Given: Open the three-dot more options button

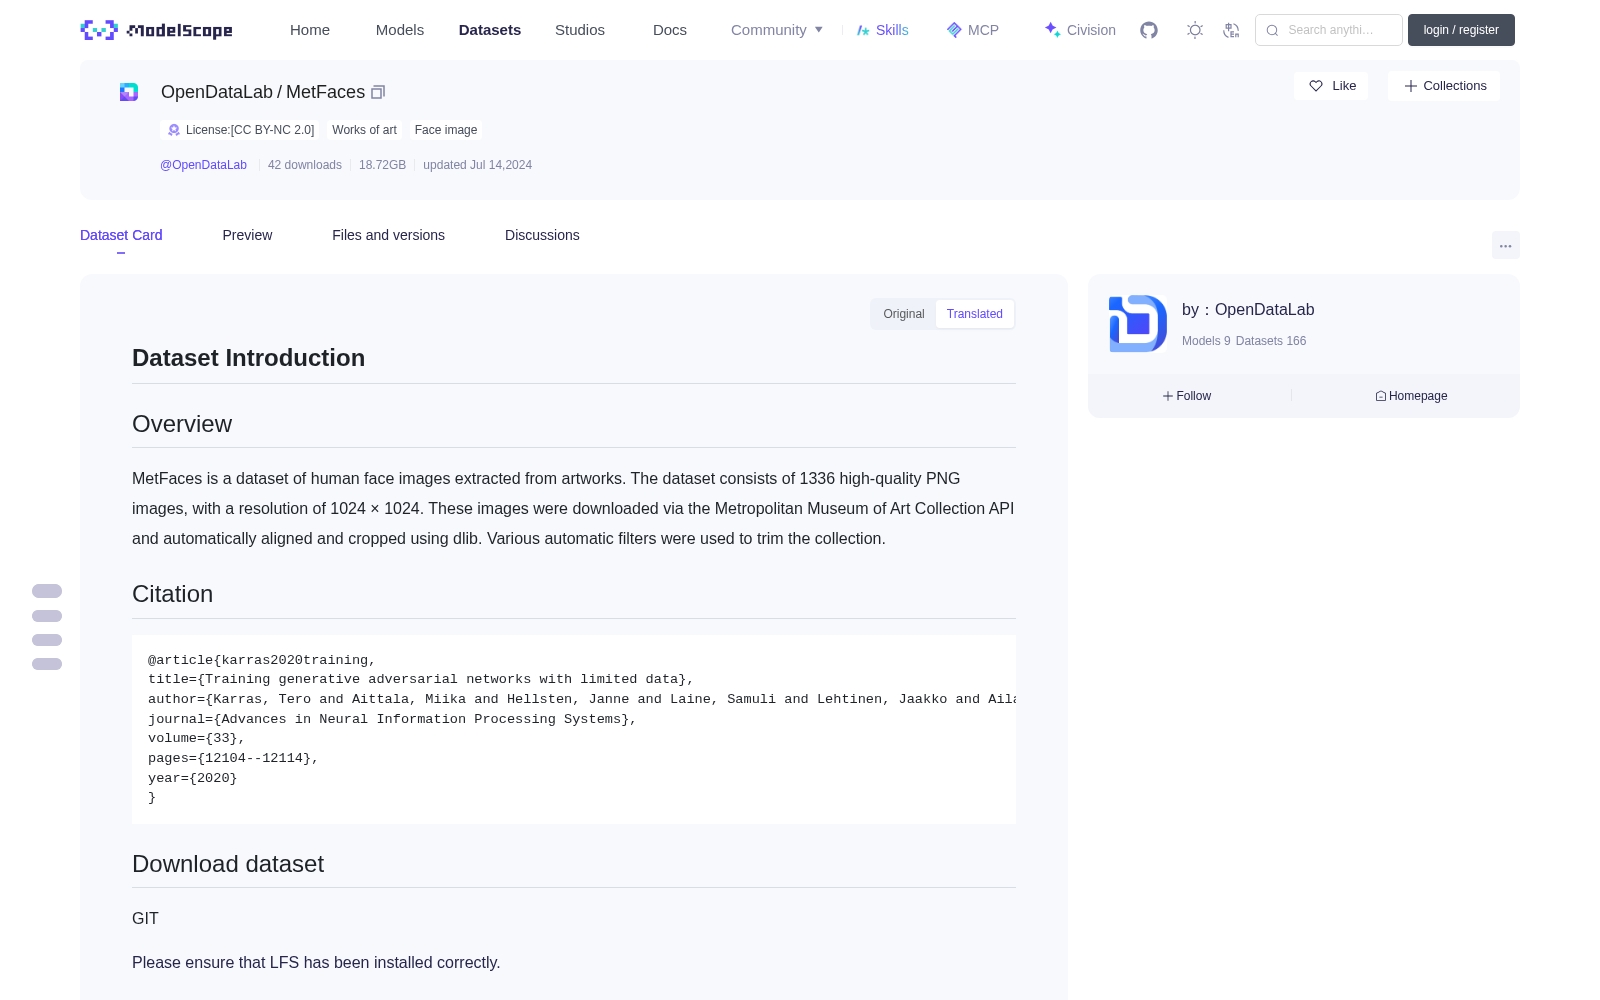Looking at the screenshot, I should [1505, 245].
